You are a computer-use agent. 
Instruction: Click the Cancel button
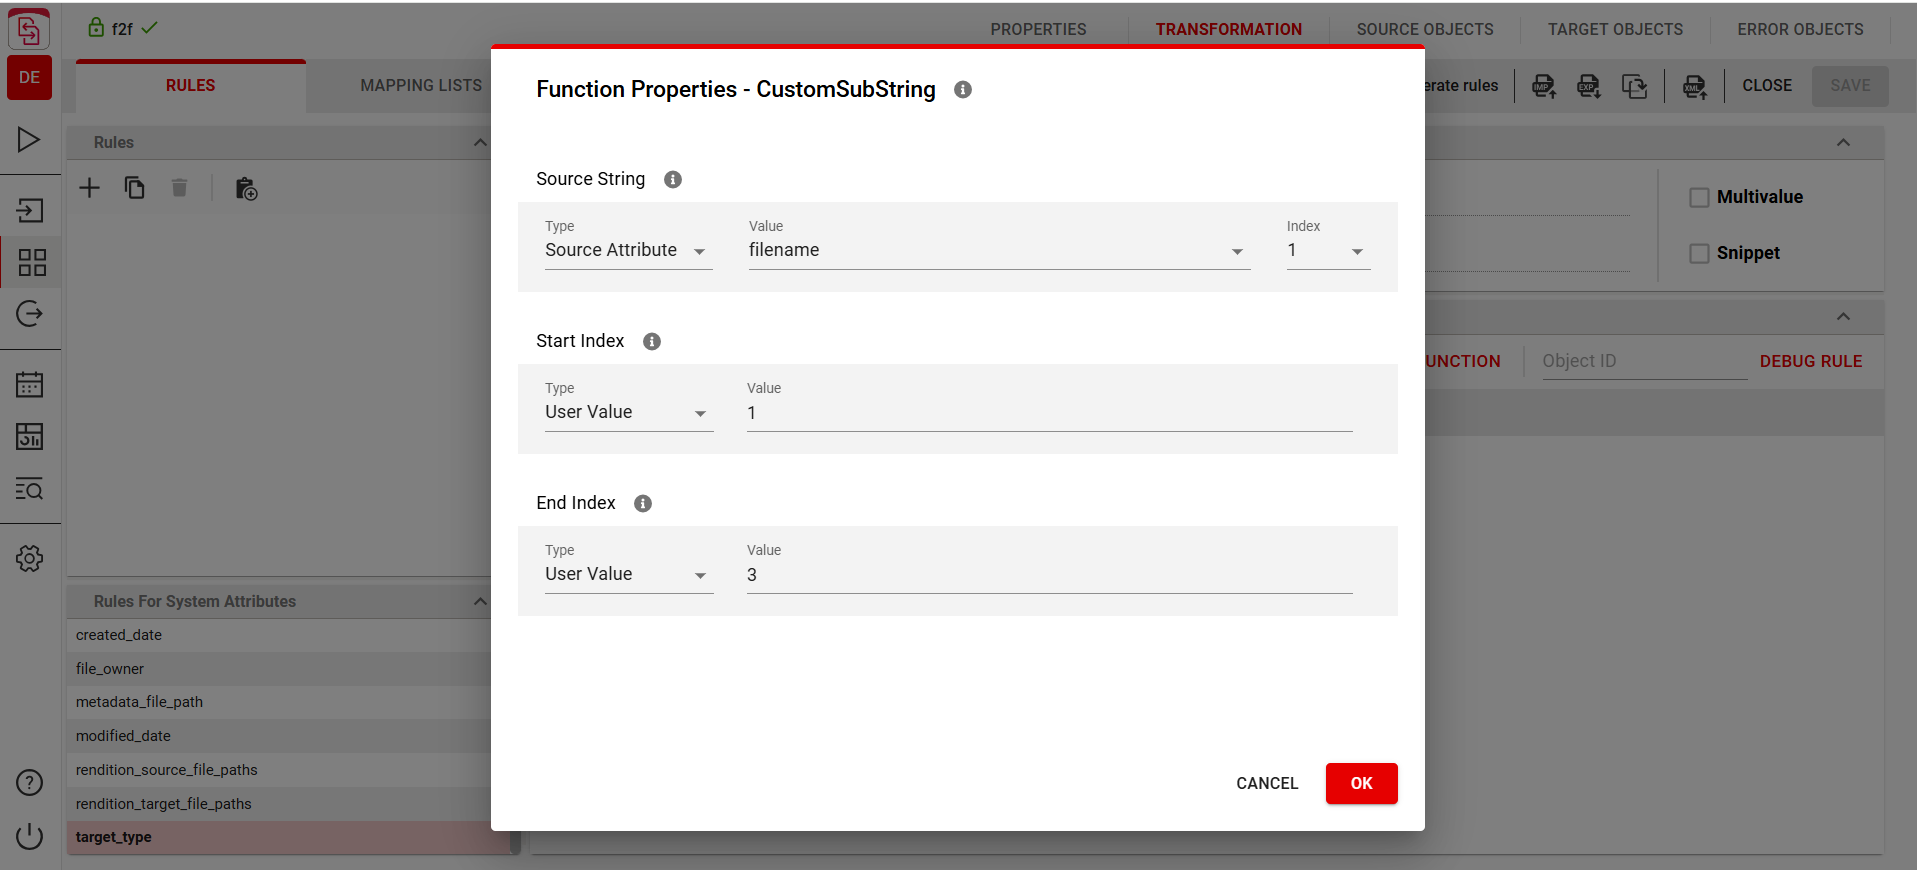(1267, 783)
